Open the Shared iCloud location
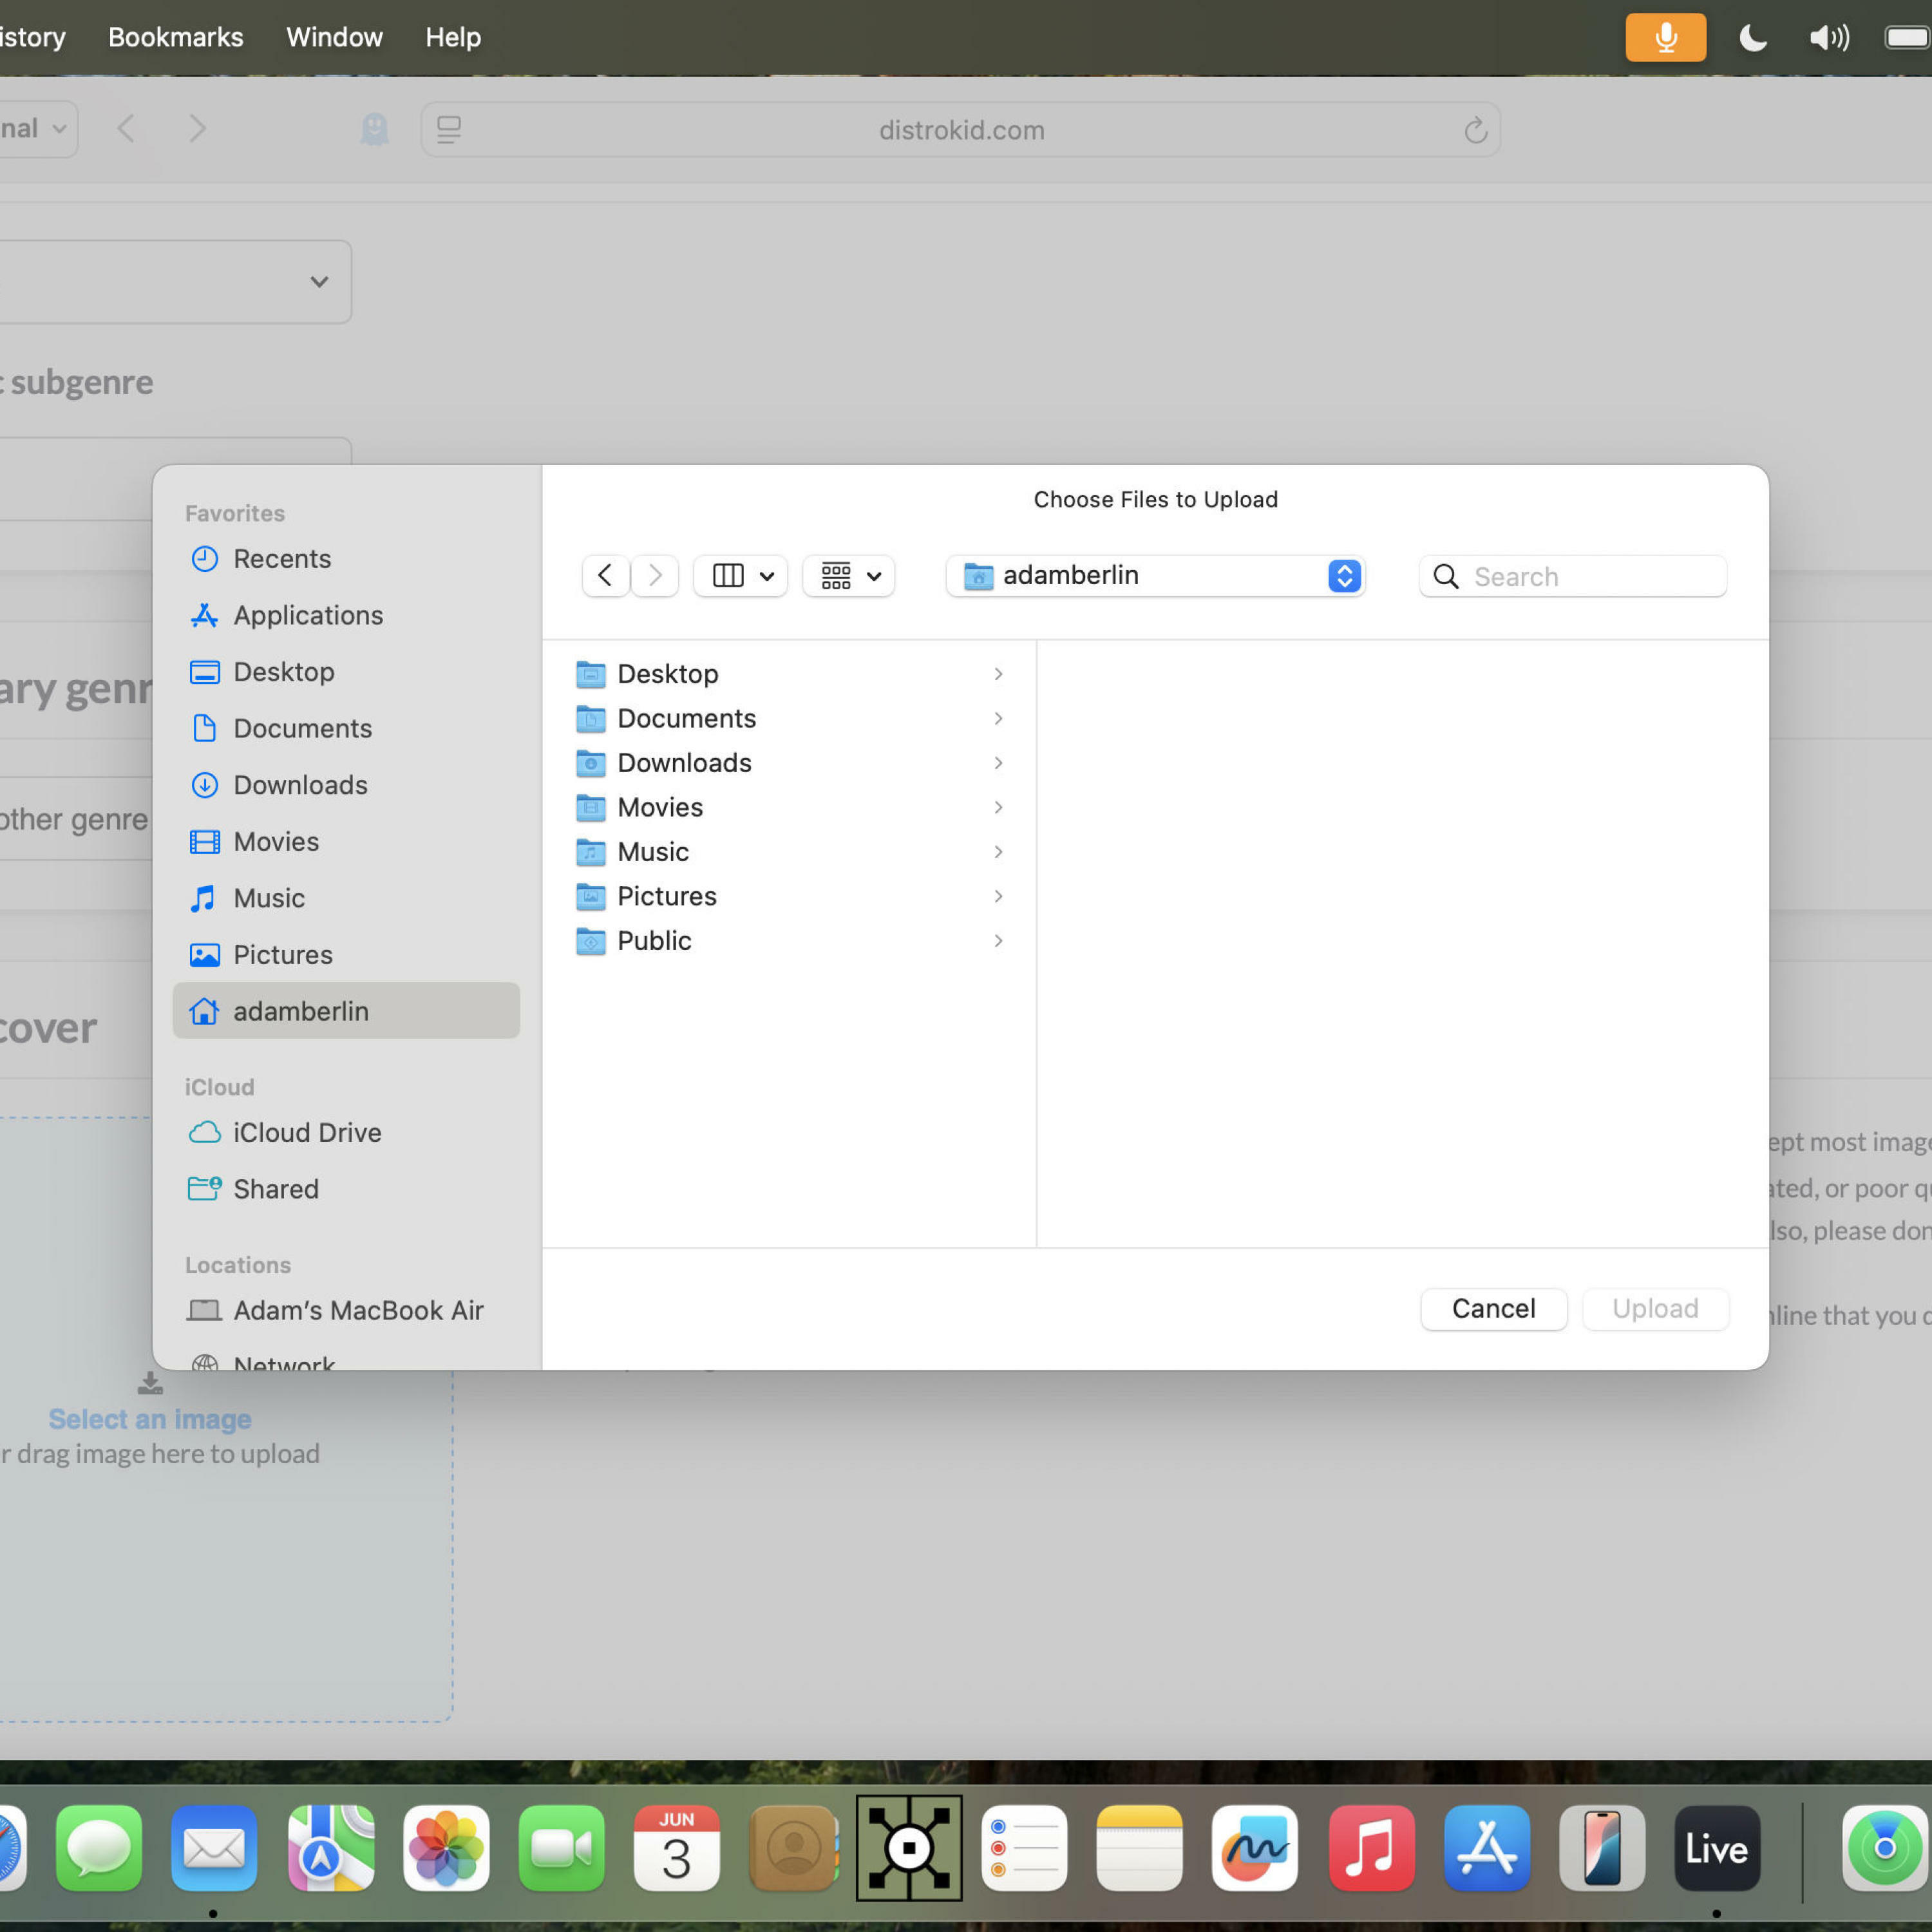The width and height of the screenshot is (1932, 1932). (345, 1189)
